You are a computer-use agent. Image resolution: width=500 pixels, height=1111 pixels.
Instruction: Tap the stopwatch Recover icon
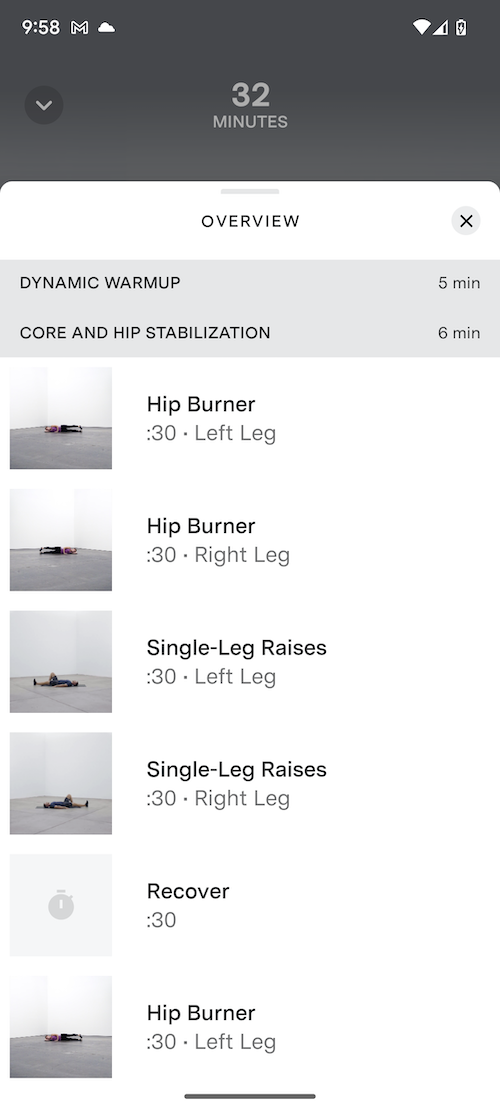coord(61,905)
